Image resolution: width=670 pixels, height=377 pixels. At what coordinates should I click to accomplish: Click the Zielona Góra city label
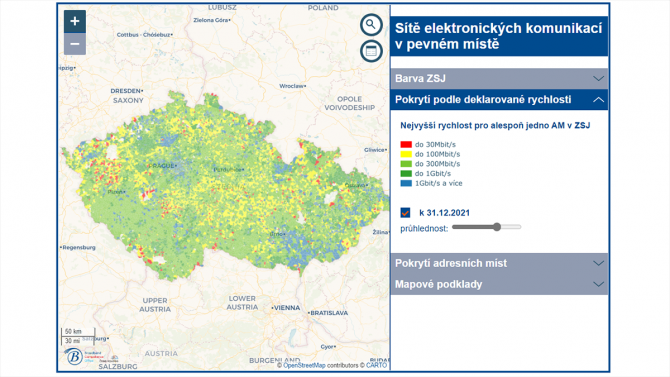pyautogui.click(x=212, y=20)
